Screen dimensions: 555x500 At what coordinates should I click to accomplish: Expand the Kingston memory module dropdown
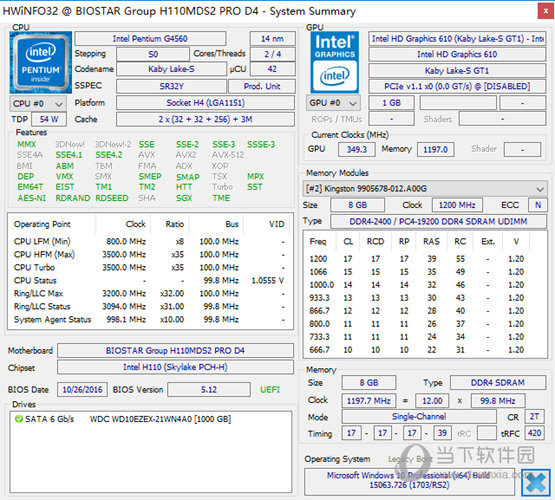click(x=425, y=189)
